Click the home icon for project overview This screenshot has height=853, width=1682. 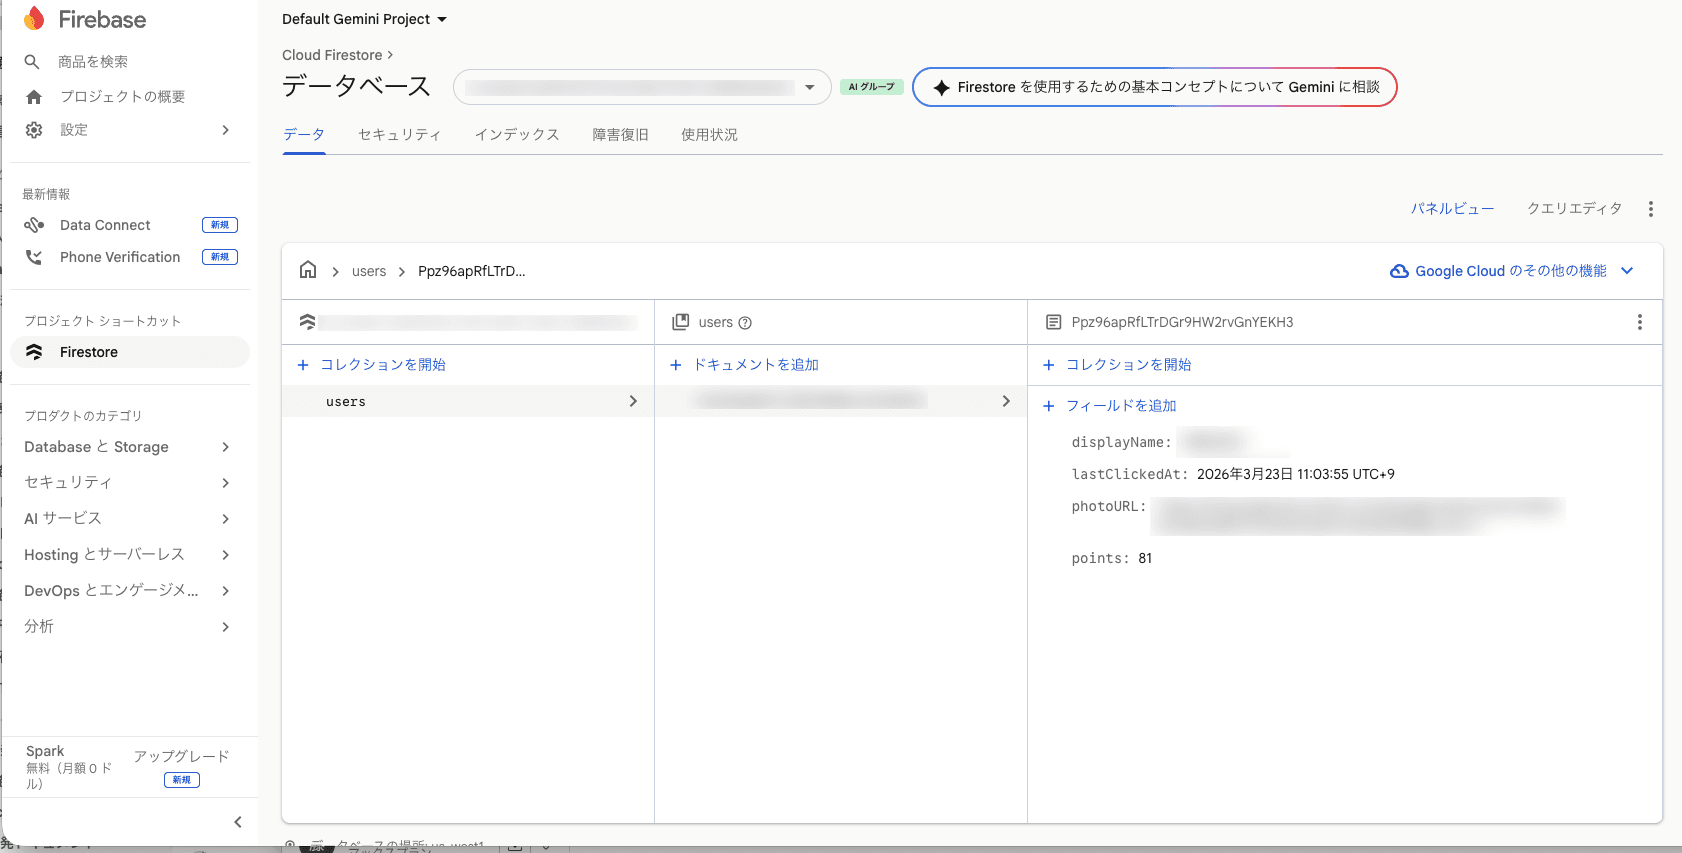tap(34, 97)
